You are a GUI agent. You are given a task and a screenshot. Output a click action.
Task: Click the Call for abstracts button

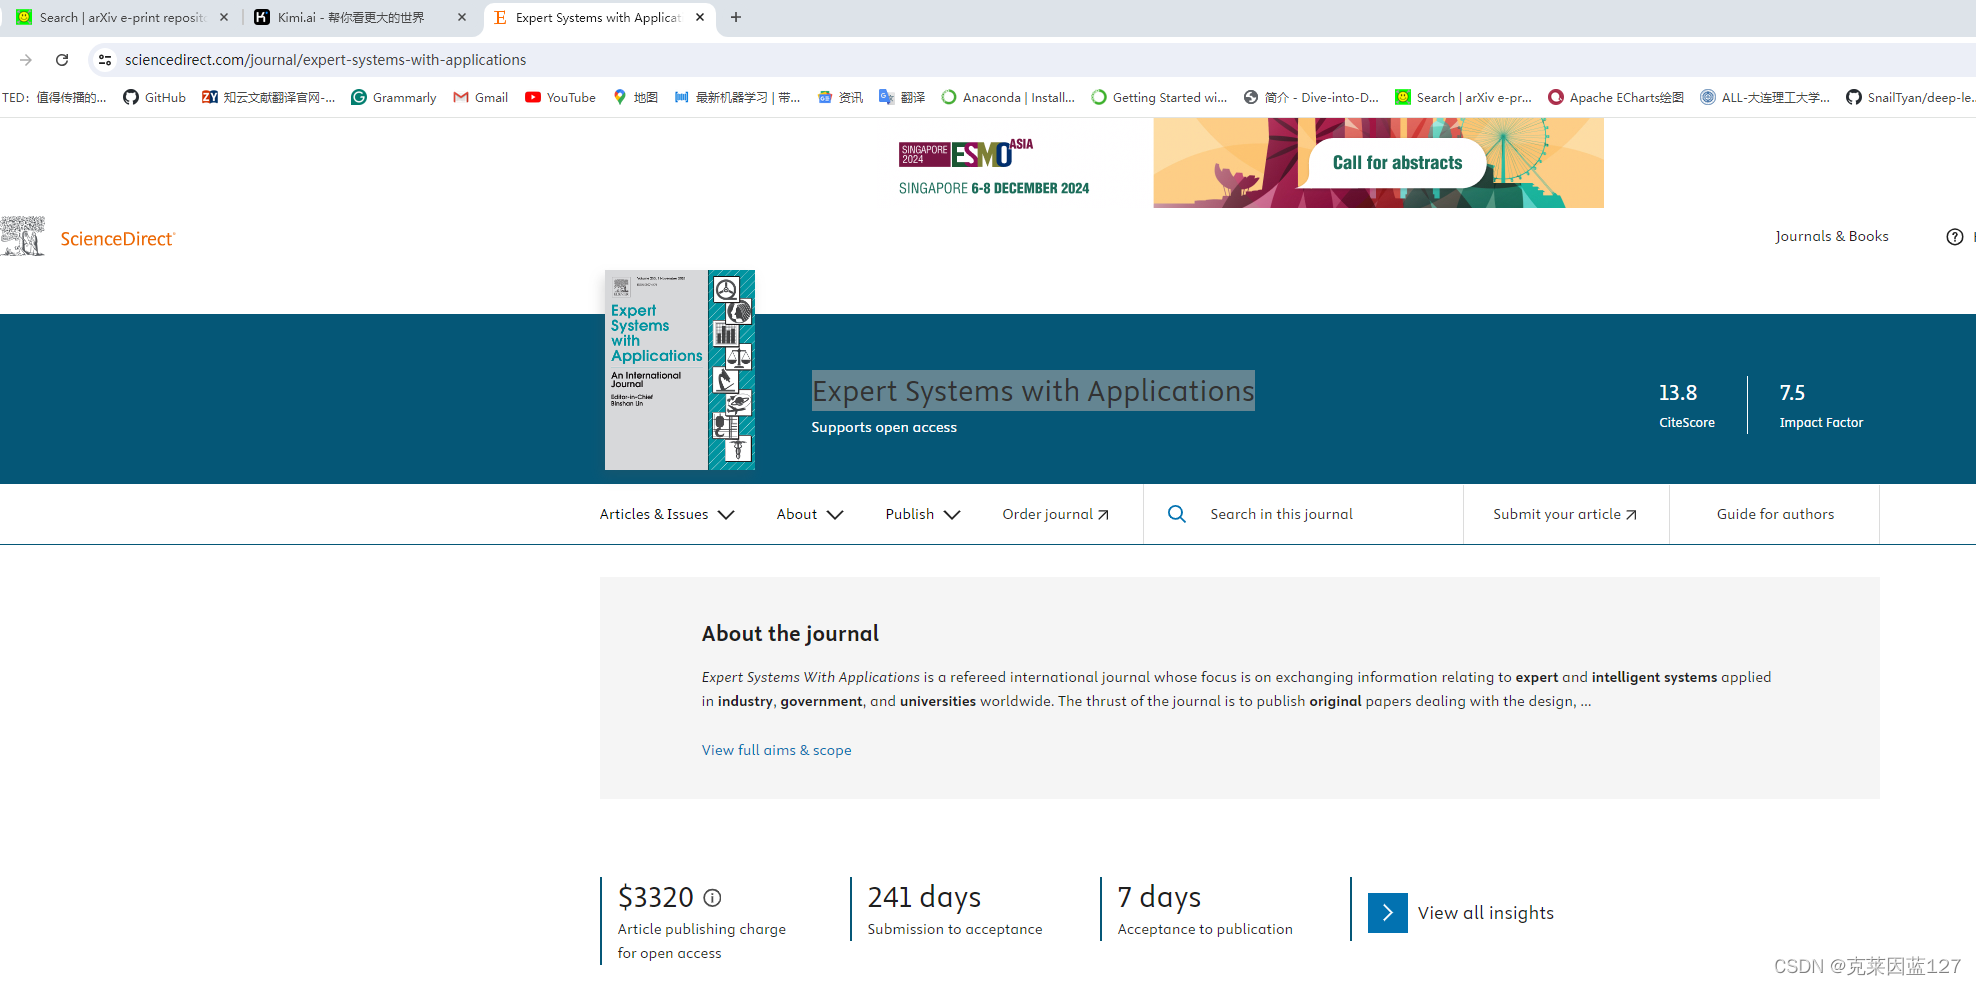point(1397,162)
